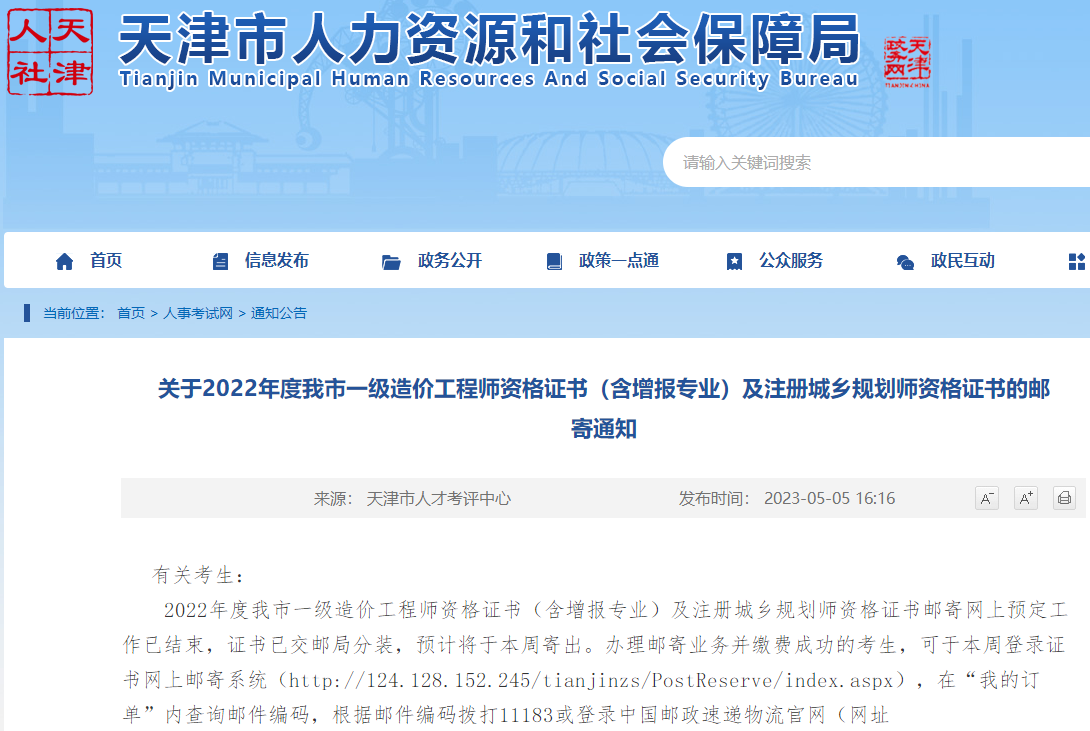This screenshot has width=1090, height=731.
Task: Decrease font size with the A- button
Action: click(986, 498)
